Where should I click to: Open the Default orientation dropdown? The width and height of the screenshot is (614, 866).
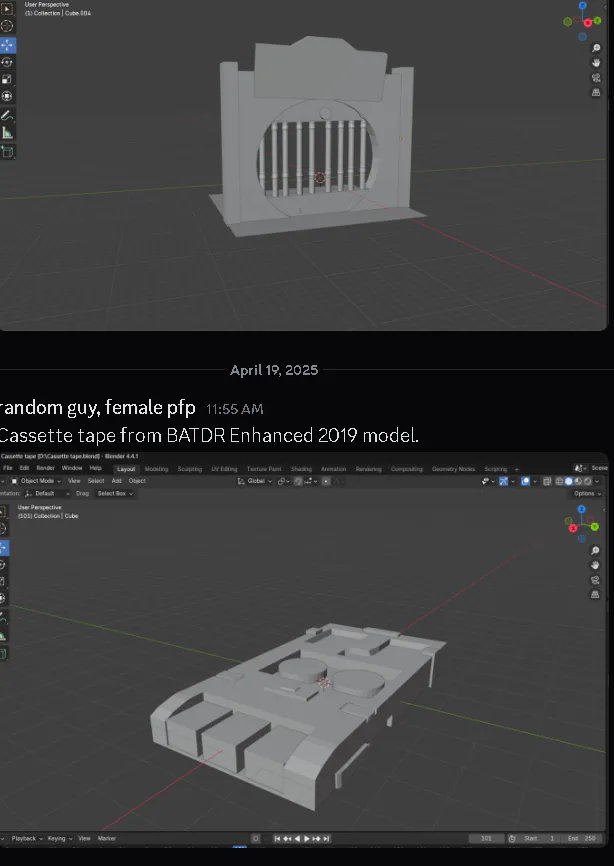(47, 493)
